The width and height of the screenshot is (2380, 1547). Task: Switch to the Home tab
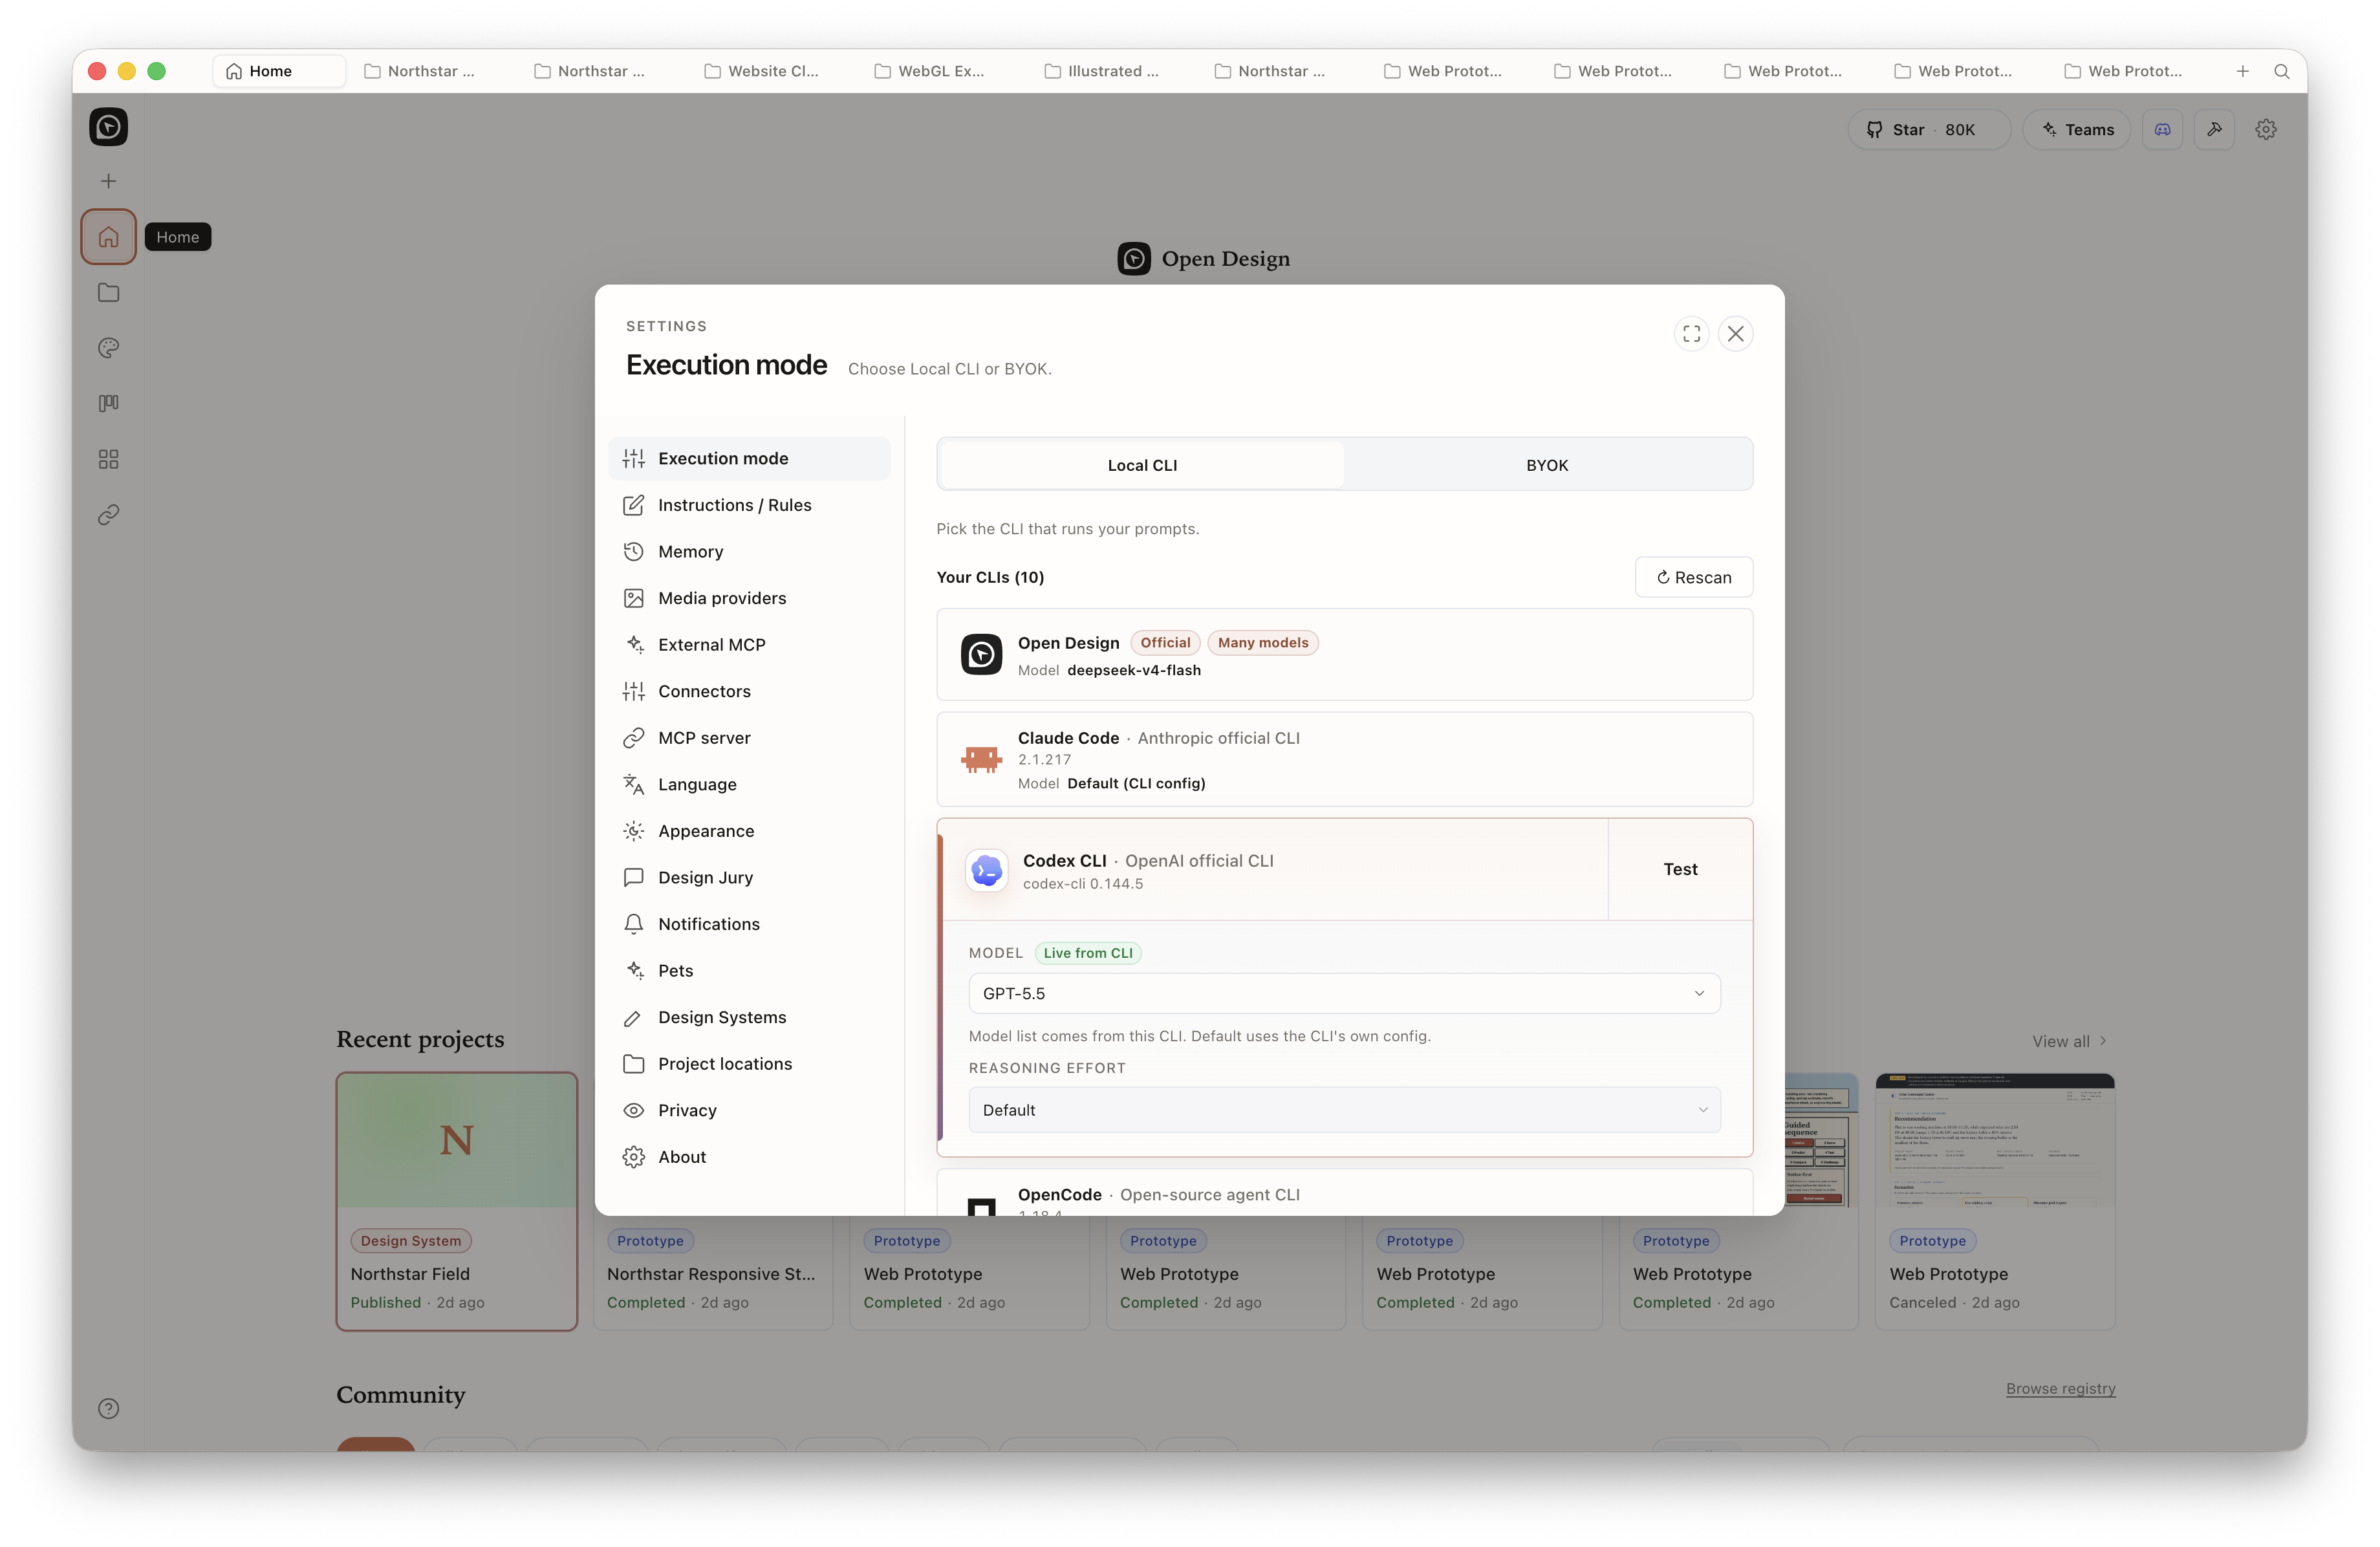[x=279, y=71]
